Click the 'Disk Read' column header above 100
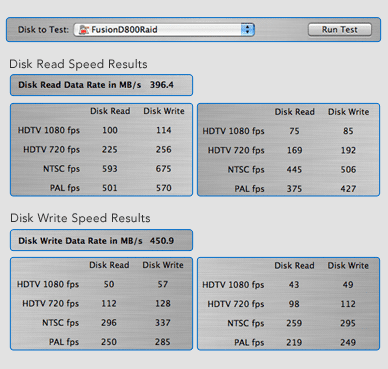The image size is (388, 369). (x=110, y=111)
